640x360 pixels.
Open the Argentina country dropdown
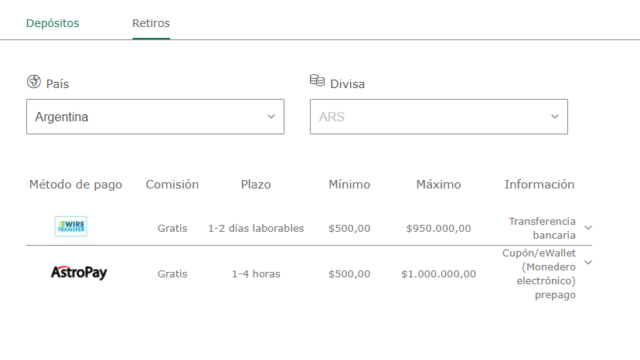(x=155, y=117)
